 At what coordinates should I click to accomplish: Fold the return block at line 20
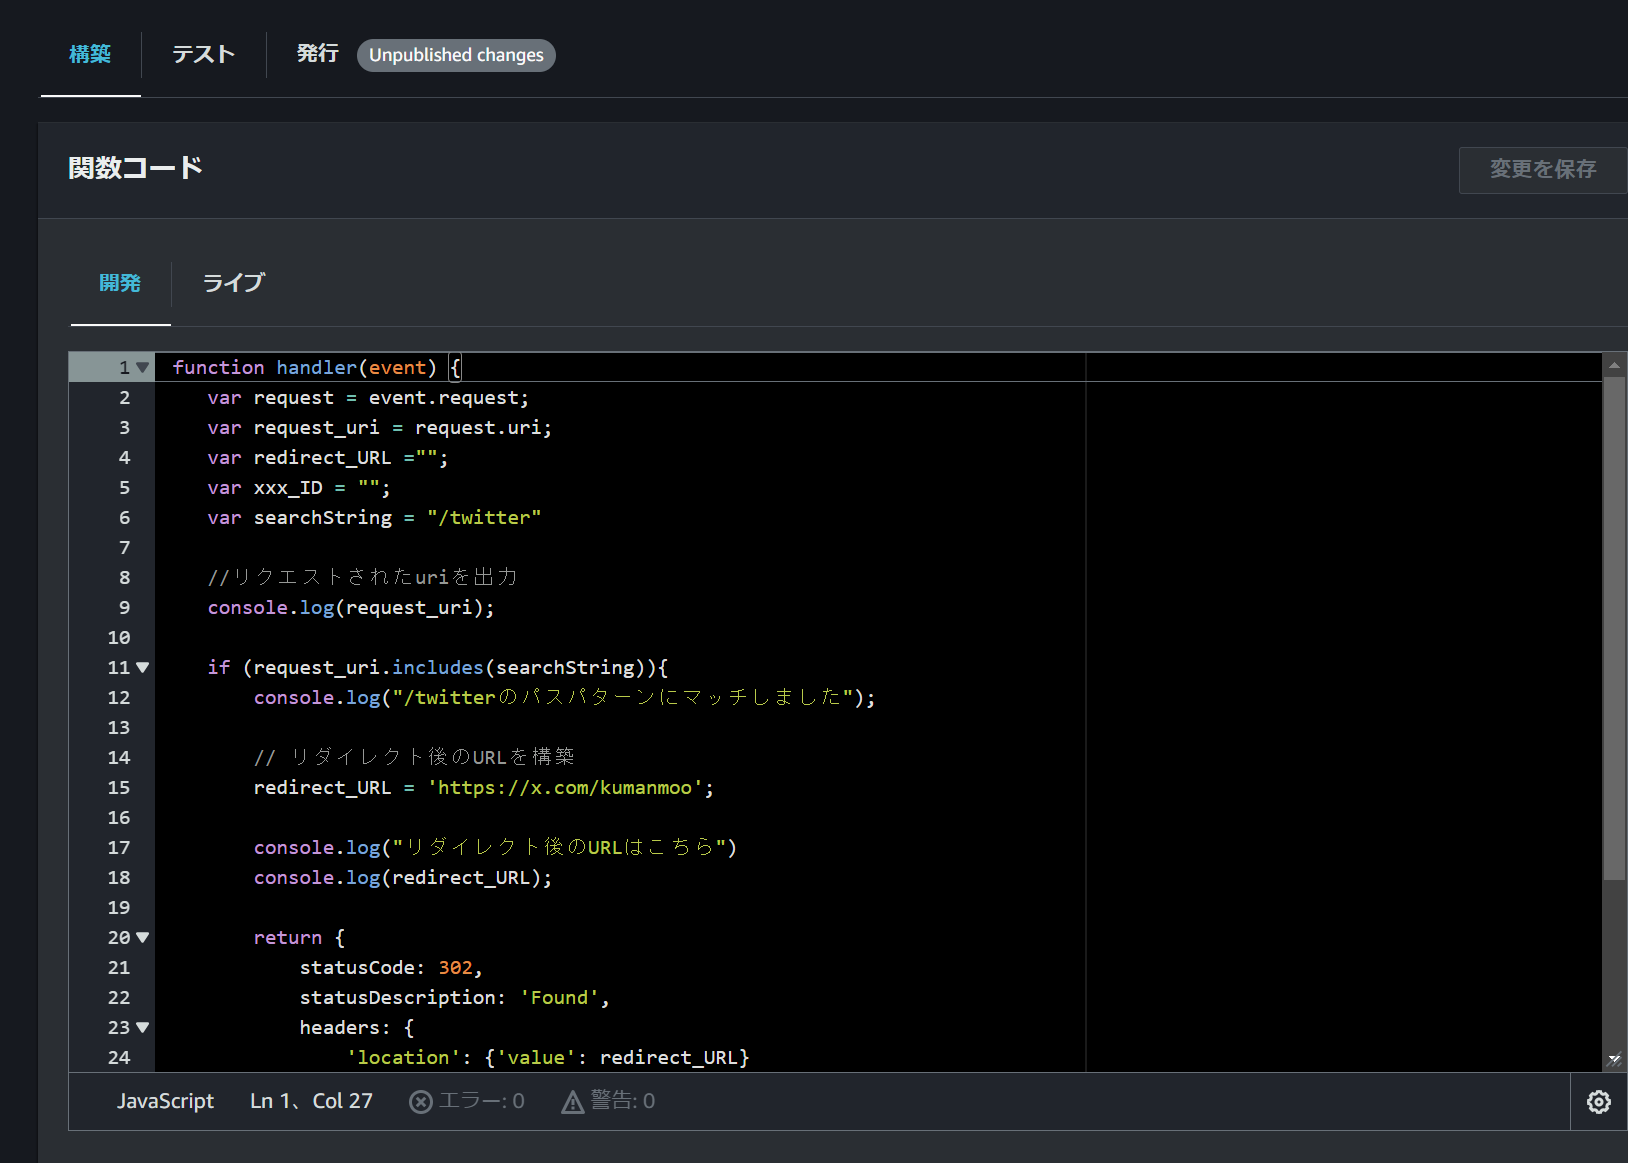coord(143,938)
